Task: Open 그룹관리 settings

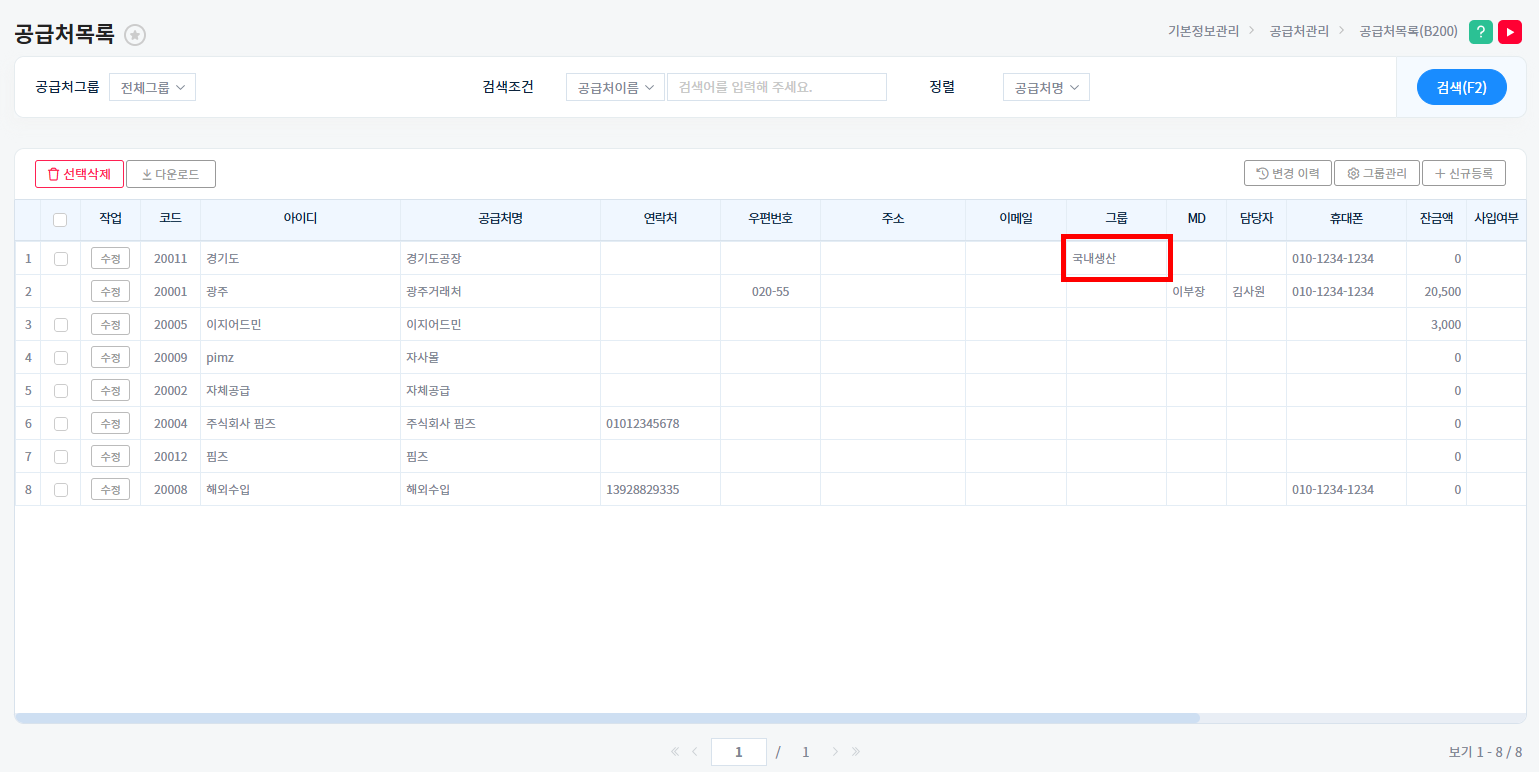Action: point(1377,173)
